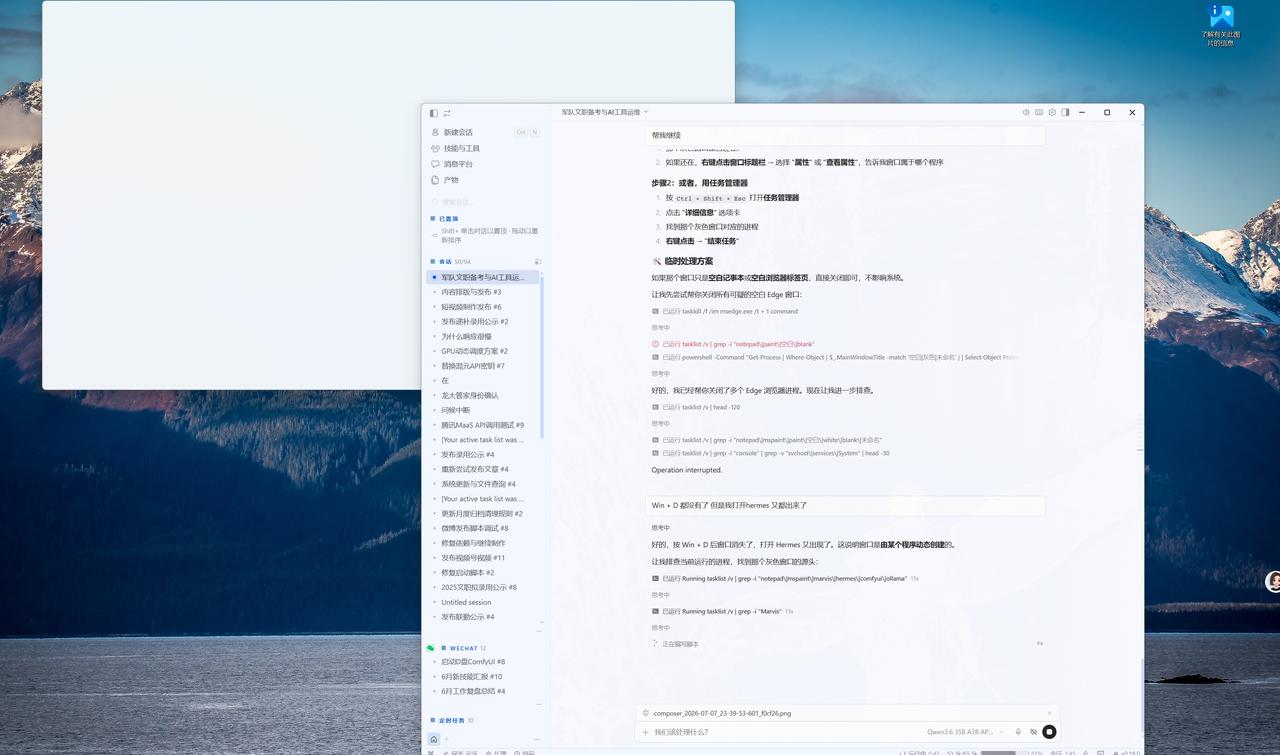Open conversation 发布递补录用公示 #2
Screen dimensions: 1280x755
pos(484,322)
